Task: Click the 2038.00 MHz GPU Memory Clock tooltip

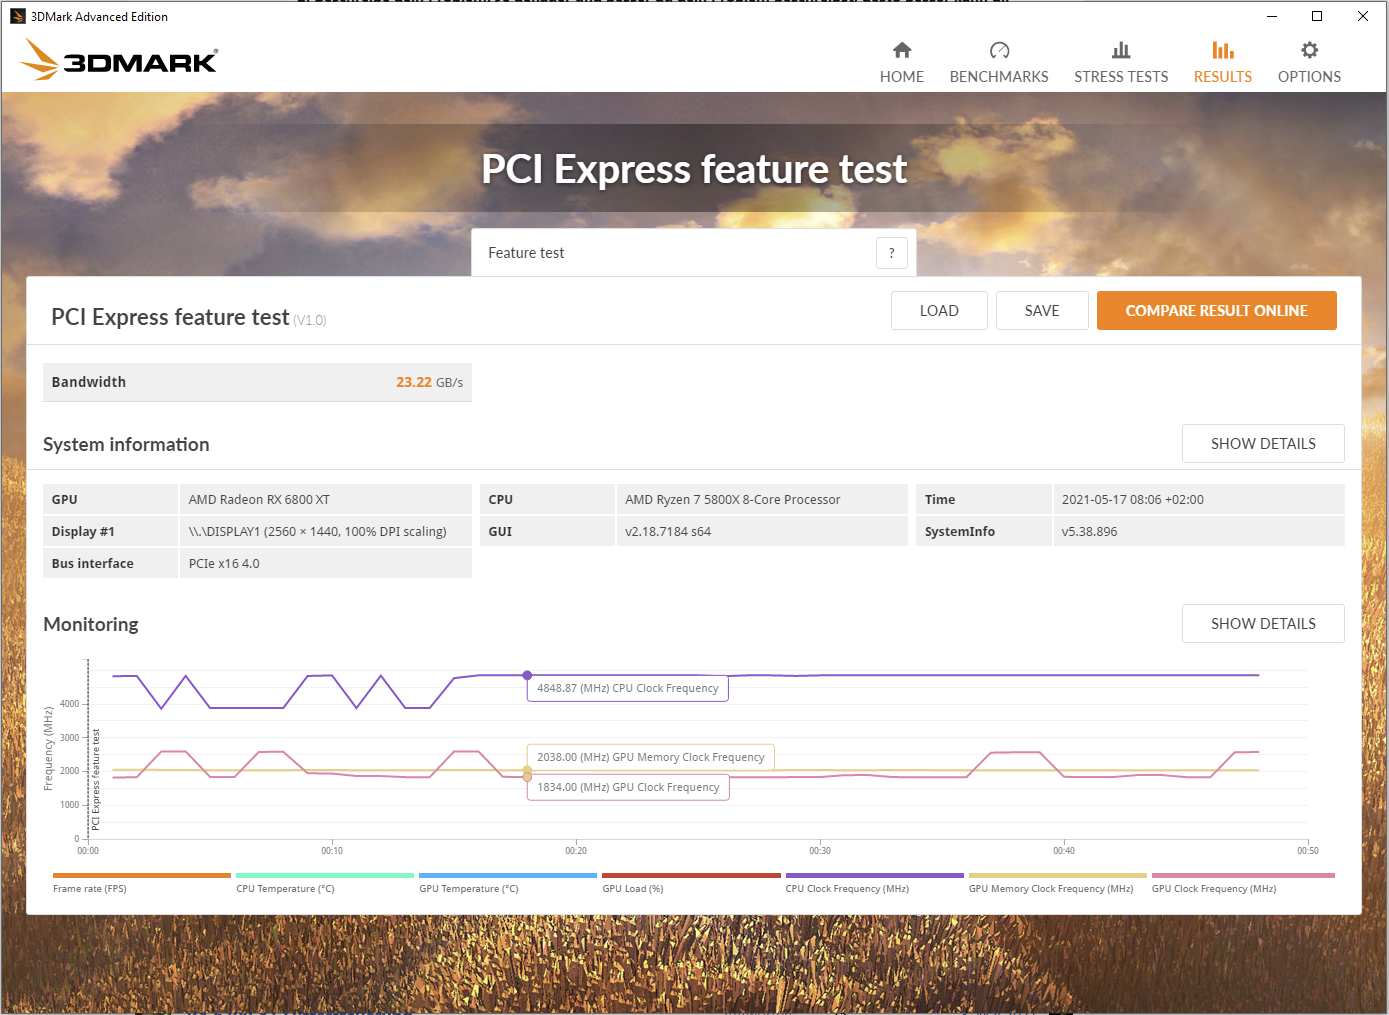Action: 651,757
